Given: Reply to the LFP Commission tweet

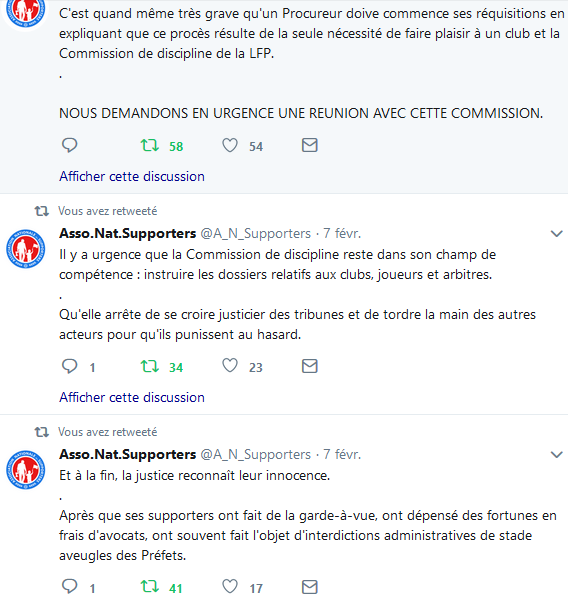Looking at the screenshot, I should (69, 146).
